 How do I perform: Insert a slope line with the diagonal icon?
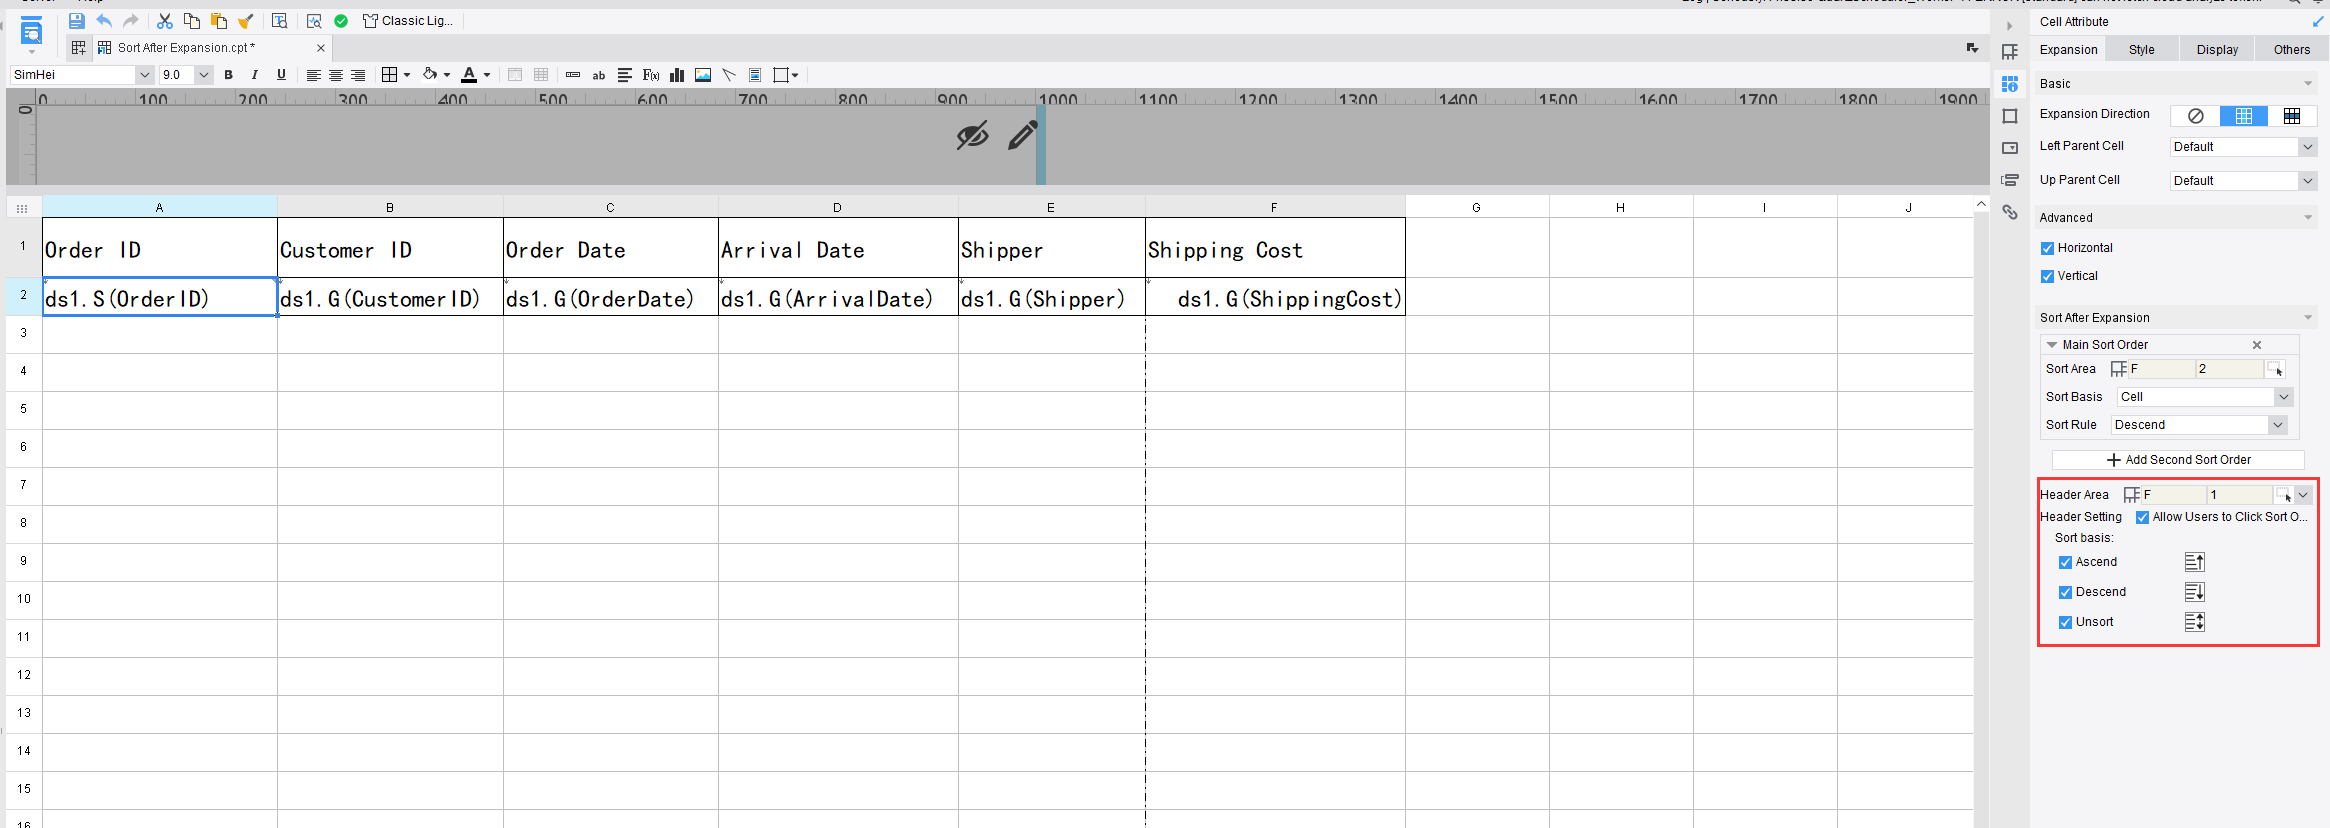(729, 75)
